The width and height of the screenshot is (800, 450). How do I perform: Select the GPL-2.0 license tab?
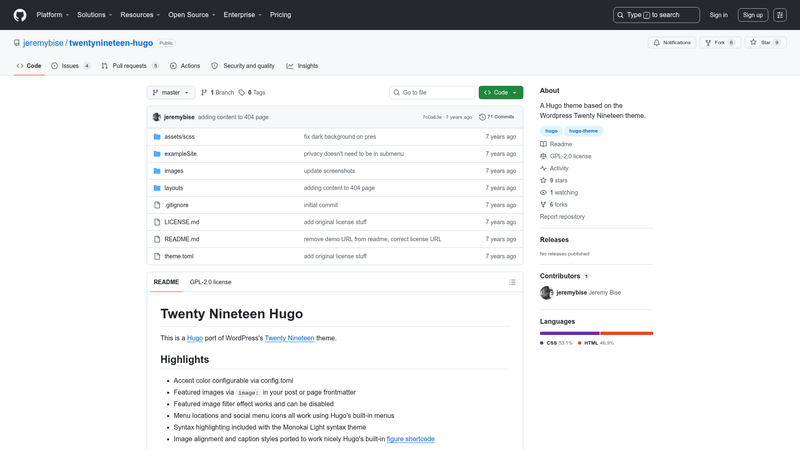pyautogui.click(x=211, y=282)
